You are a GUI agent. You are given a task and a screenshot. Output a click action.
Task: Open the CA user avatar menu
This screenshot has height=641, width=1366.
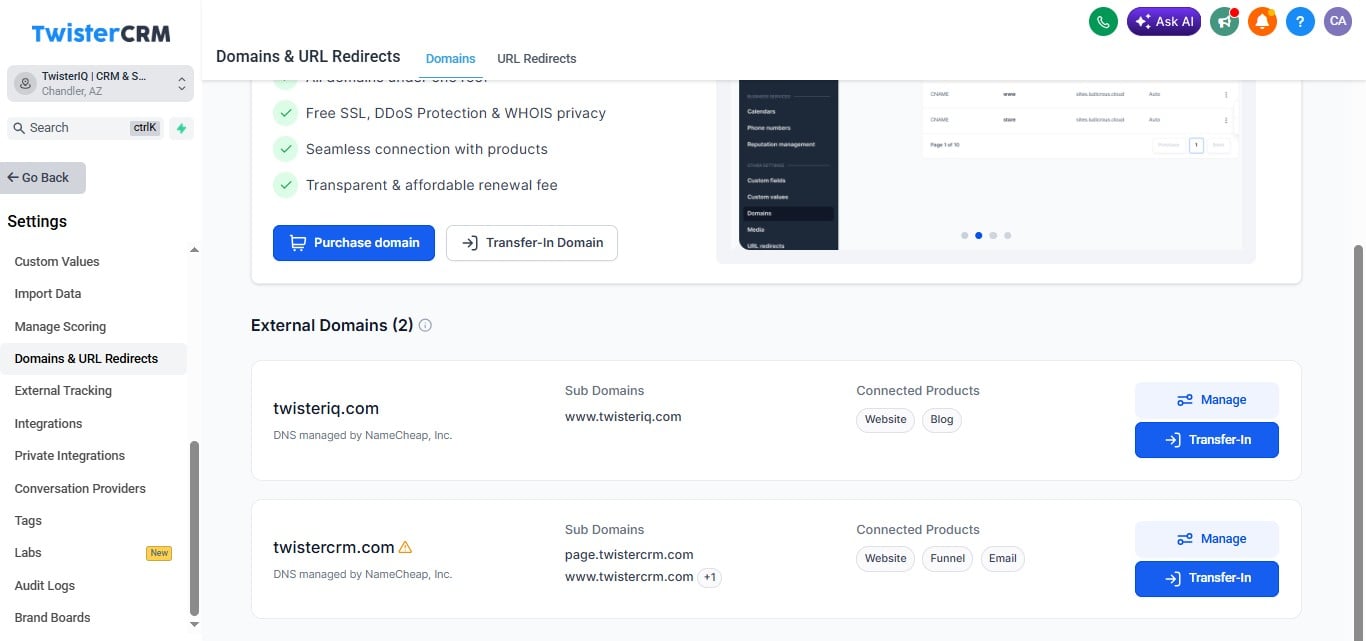pos(1338,21)
